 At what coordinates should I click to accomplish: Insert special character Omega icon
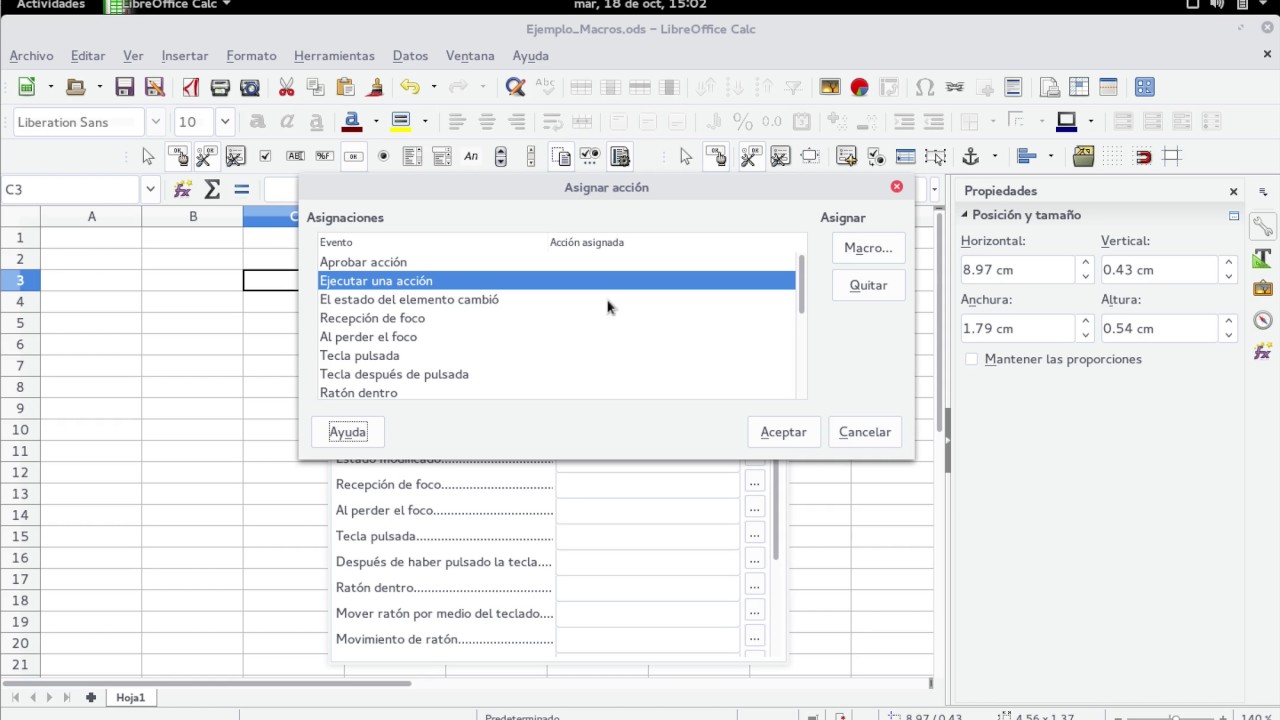925,87
